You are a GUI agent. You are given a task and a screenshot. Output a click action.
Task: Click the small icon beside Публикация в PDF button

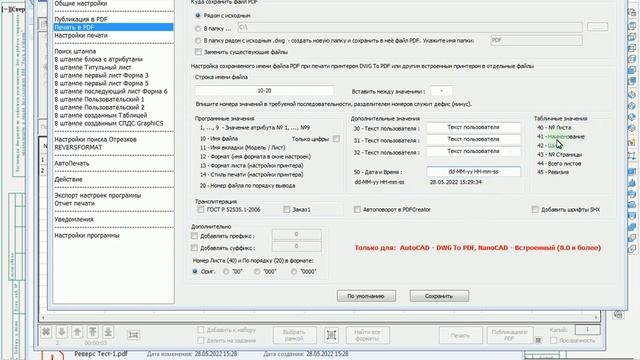pos(538,340)
